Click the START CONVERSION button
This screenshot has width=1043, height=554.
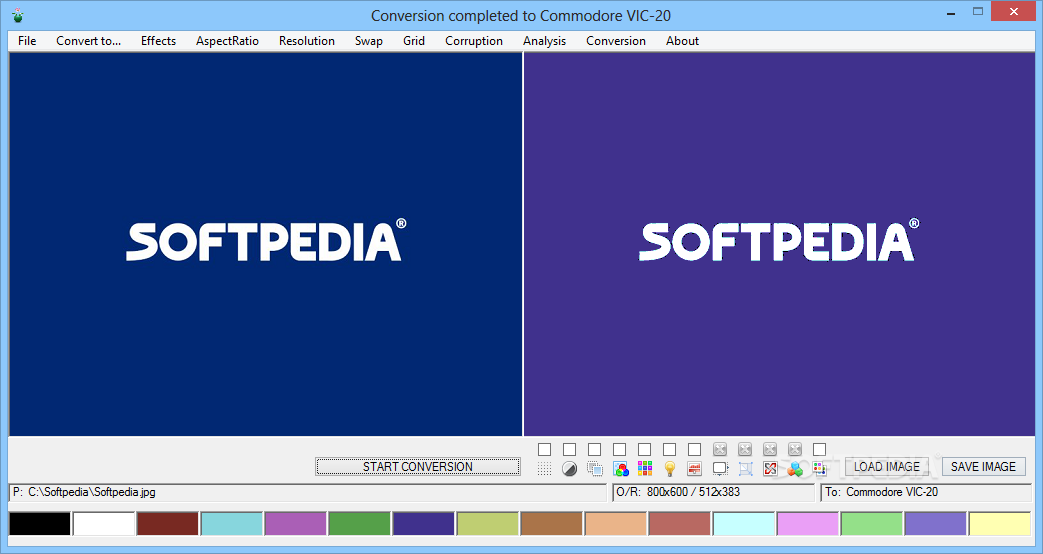click(418, 466)
